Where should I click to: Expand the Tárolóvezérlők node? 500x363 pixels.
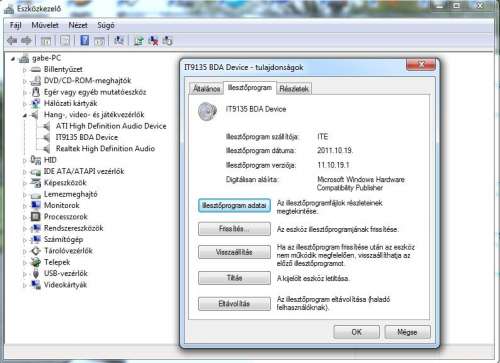(x=25, y=251)
